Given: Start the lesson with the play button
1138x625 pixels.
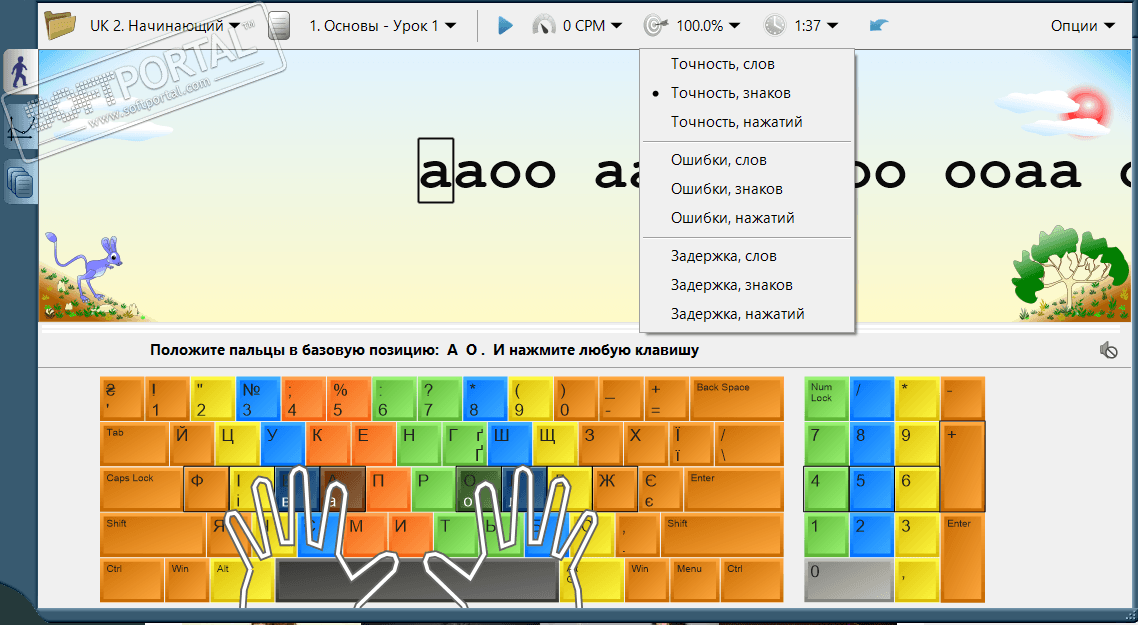Looking at the screenshot, I should [x=505, y=26].
